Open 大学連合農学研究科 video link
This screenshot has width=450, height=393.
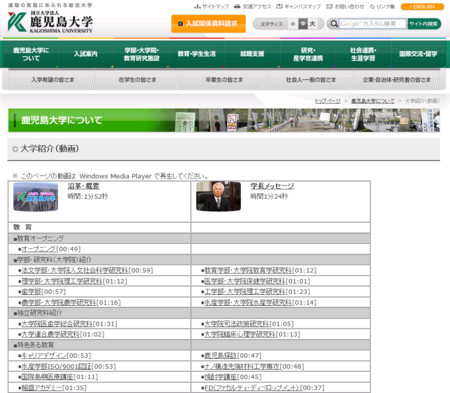point(50,334)
